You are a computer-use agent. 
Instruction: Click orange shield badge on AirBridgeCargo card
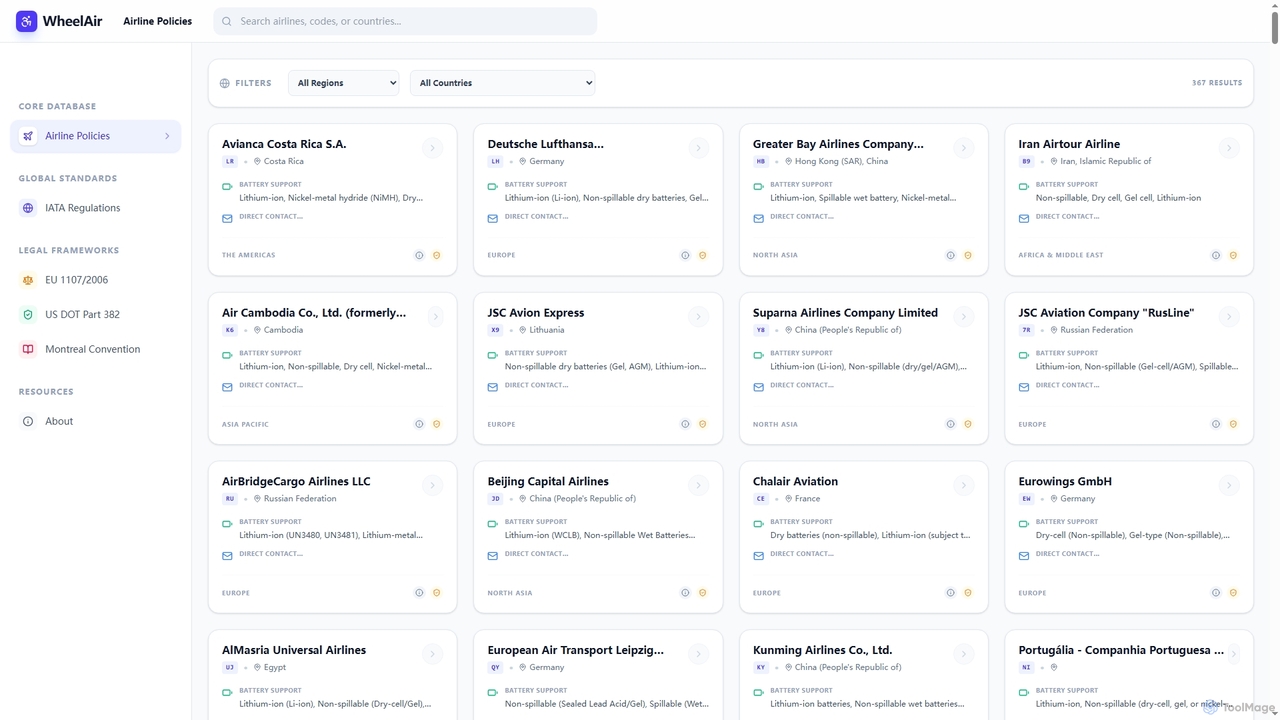pyautogui.click(x=437, y=593)
